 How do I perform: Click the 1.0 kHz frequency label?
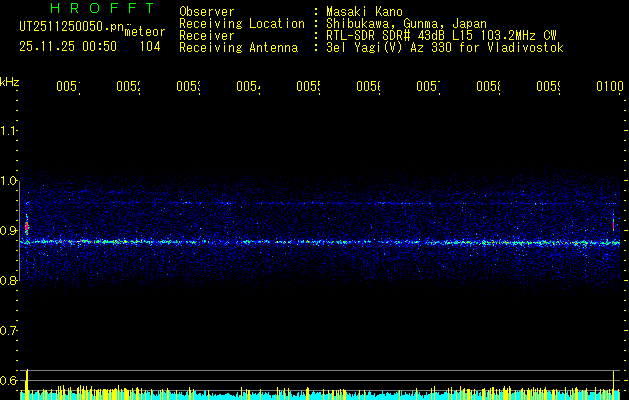pyautogui.click(x=8, y=181)
